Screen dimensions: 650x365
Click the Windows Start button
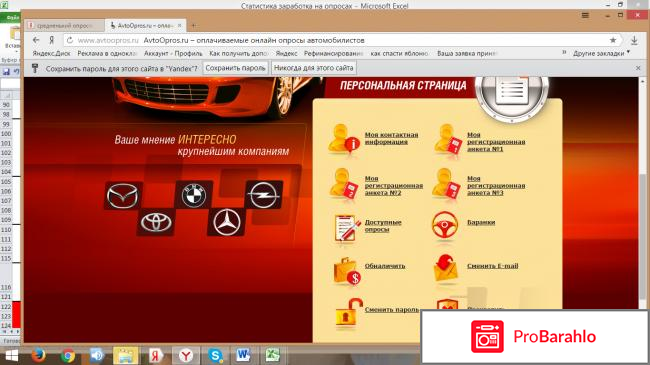coord(12,356)
